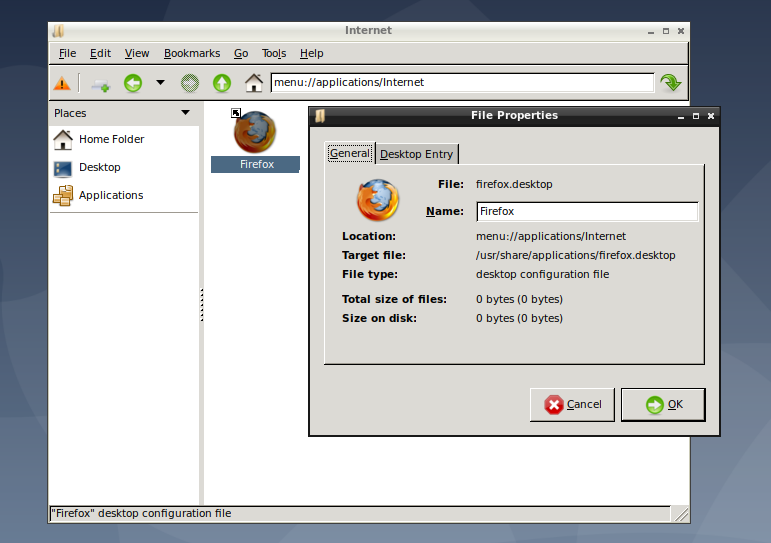Click the Home folder toolbar icon
771x543 pixels.
click(254, 83)
